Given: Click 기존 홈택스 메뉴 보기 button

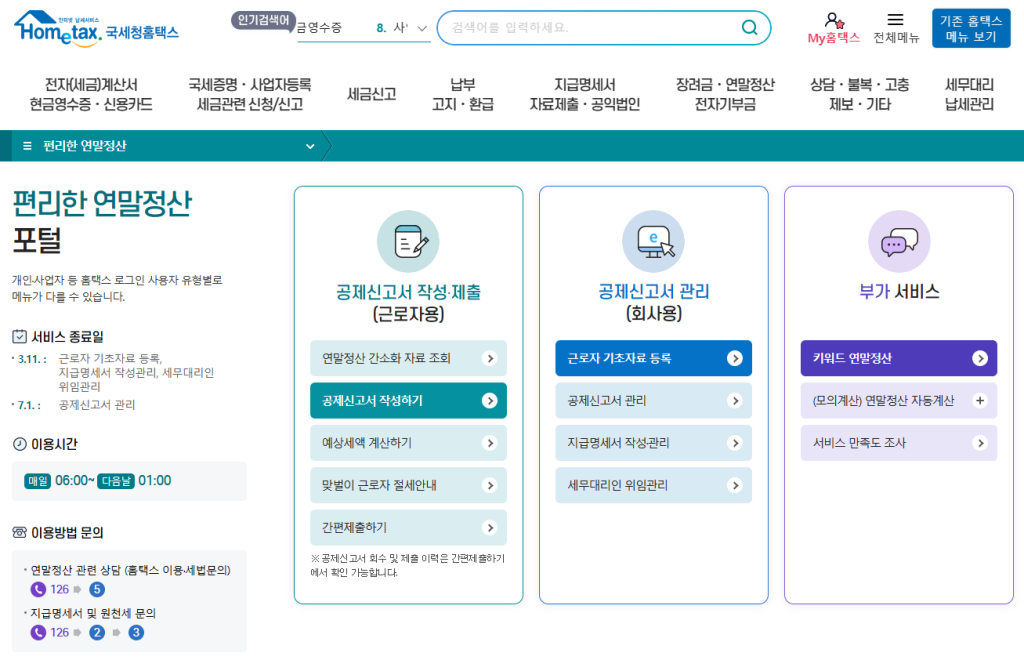Looking at the screenshot, I should 970,29.
